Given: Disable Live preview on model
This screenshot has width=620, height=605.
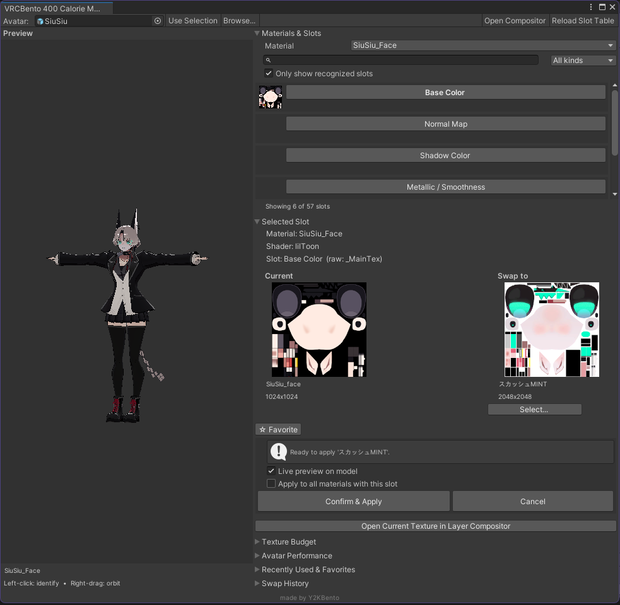Looking at the screenshot, I should [x=271, y=471].
